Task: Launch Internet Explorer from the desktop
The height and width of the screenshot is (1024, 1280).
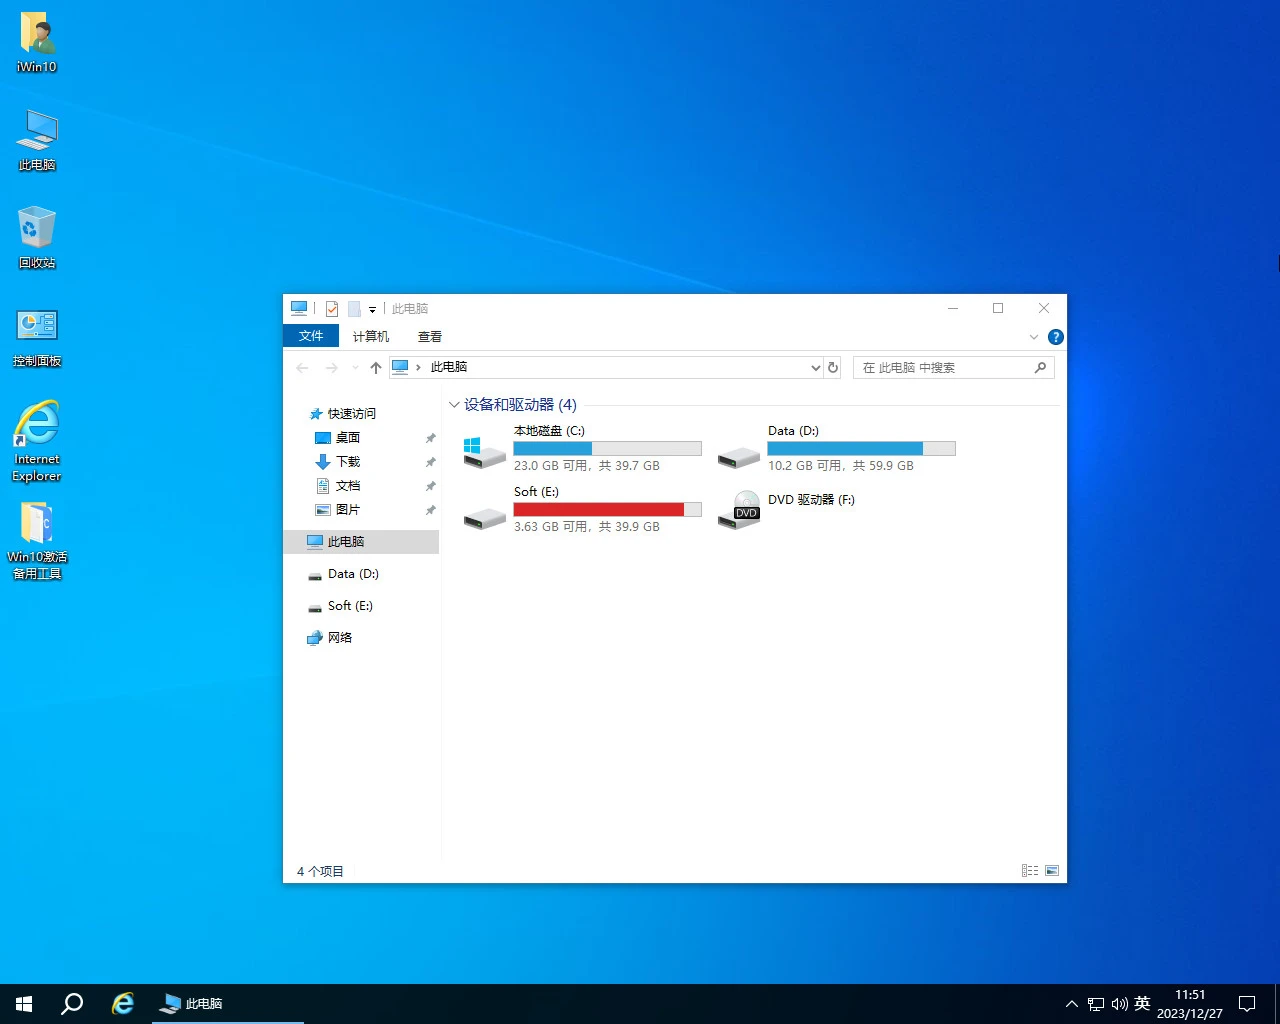Action: [x=37, y=441]
